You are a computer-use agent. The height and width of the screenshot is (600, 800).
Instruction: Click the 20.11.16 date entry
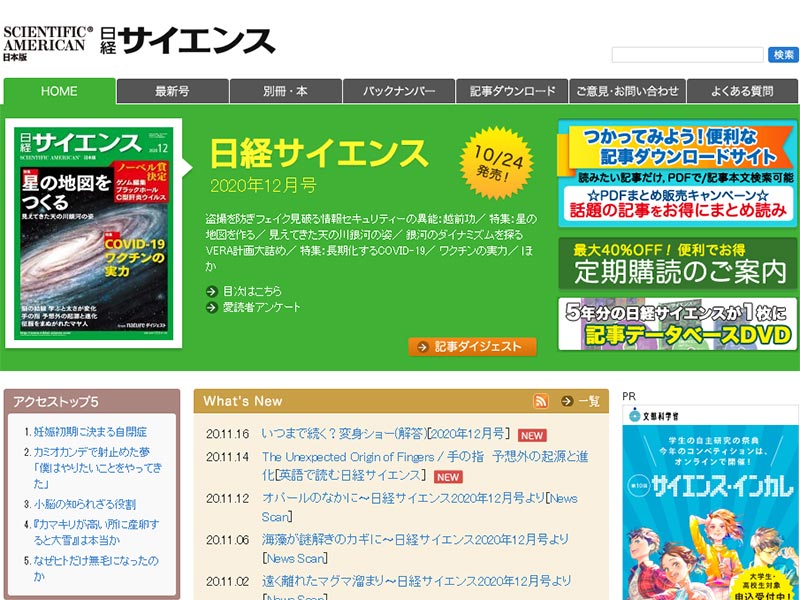(228, 434)
